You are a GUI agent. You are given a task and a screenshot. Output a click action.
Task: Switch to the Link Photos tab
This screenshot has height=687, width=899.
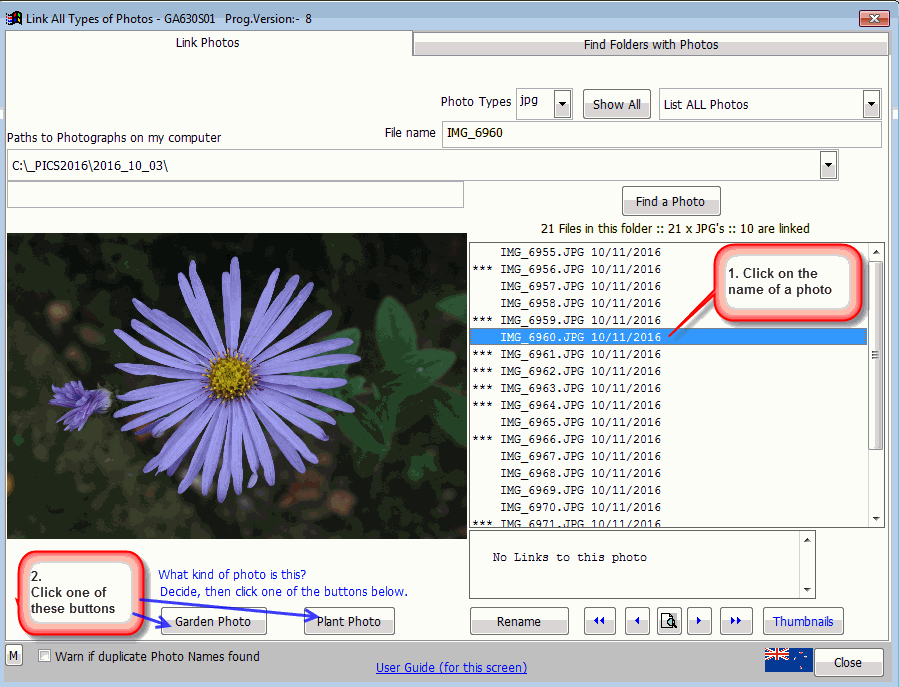pos(208,43)
